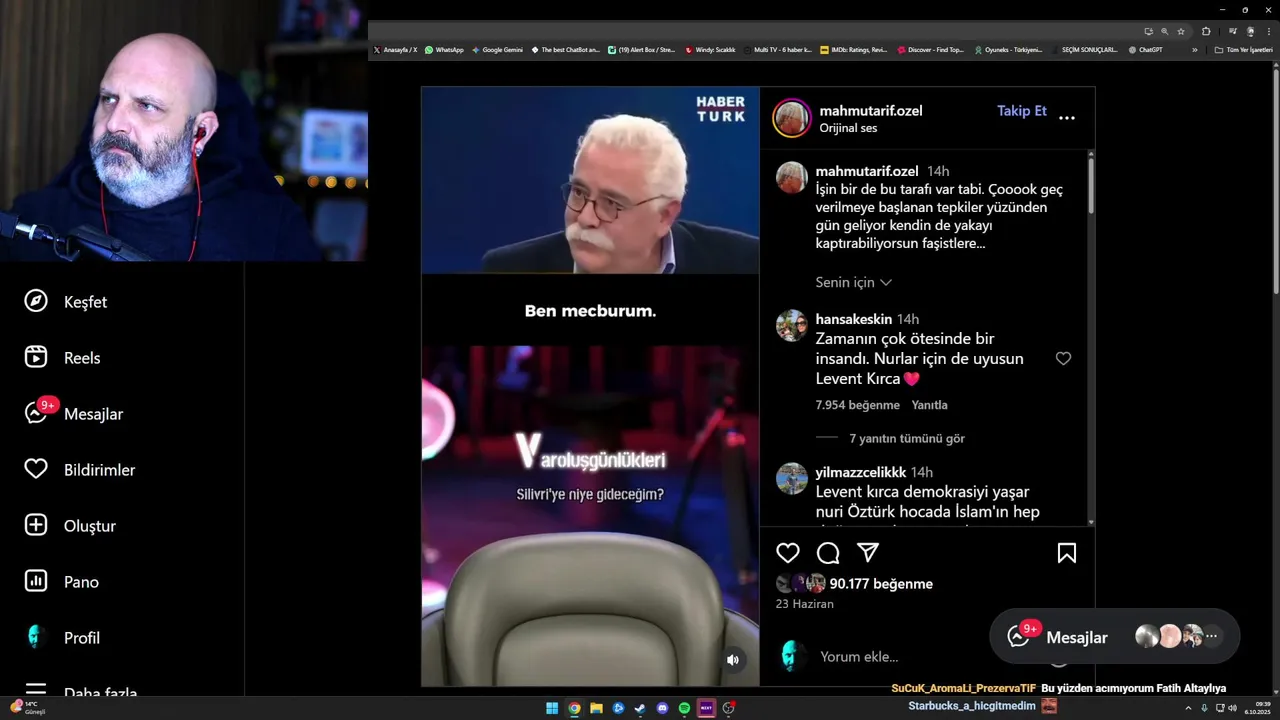The height and width of the screenshot is (720, 1280).
Task: Open Alert Box / Streamlabs bookmark
Action: [x=642, y=50]
